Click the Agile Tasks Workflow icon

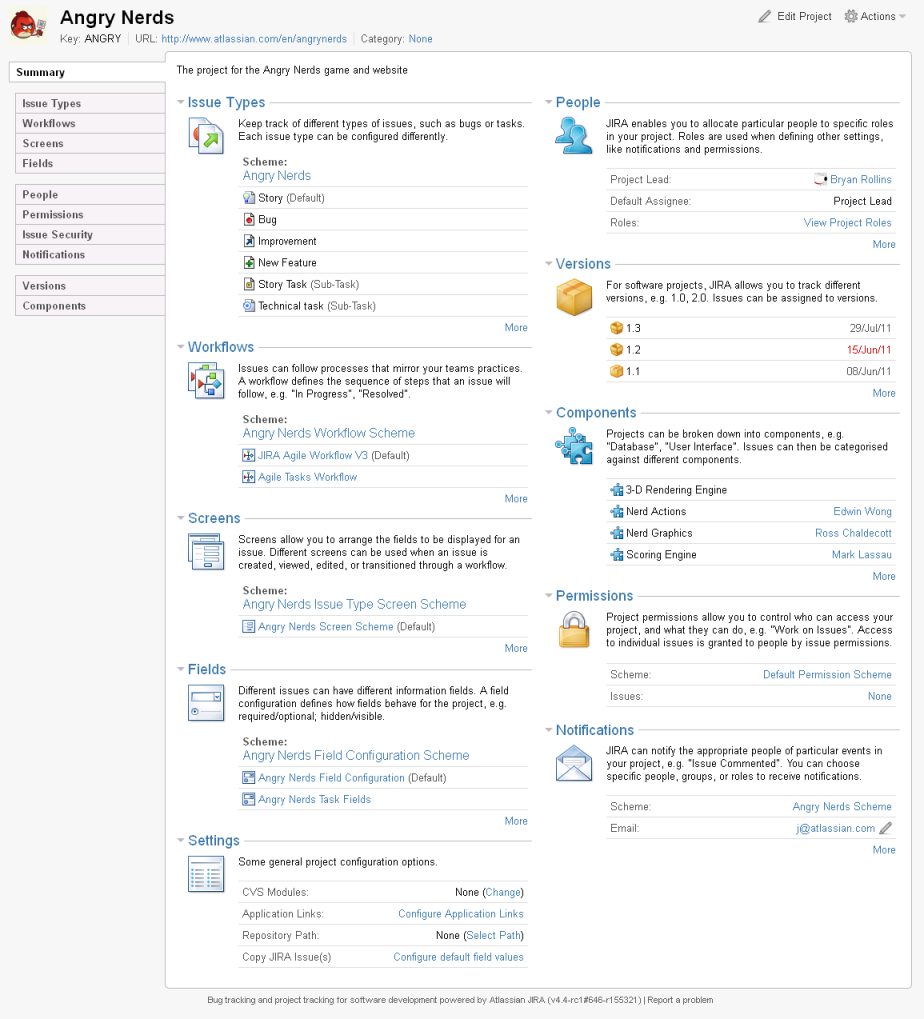point(248,477)
